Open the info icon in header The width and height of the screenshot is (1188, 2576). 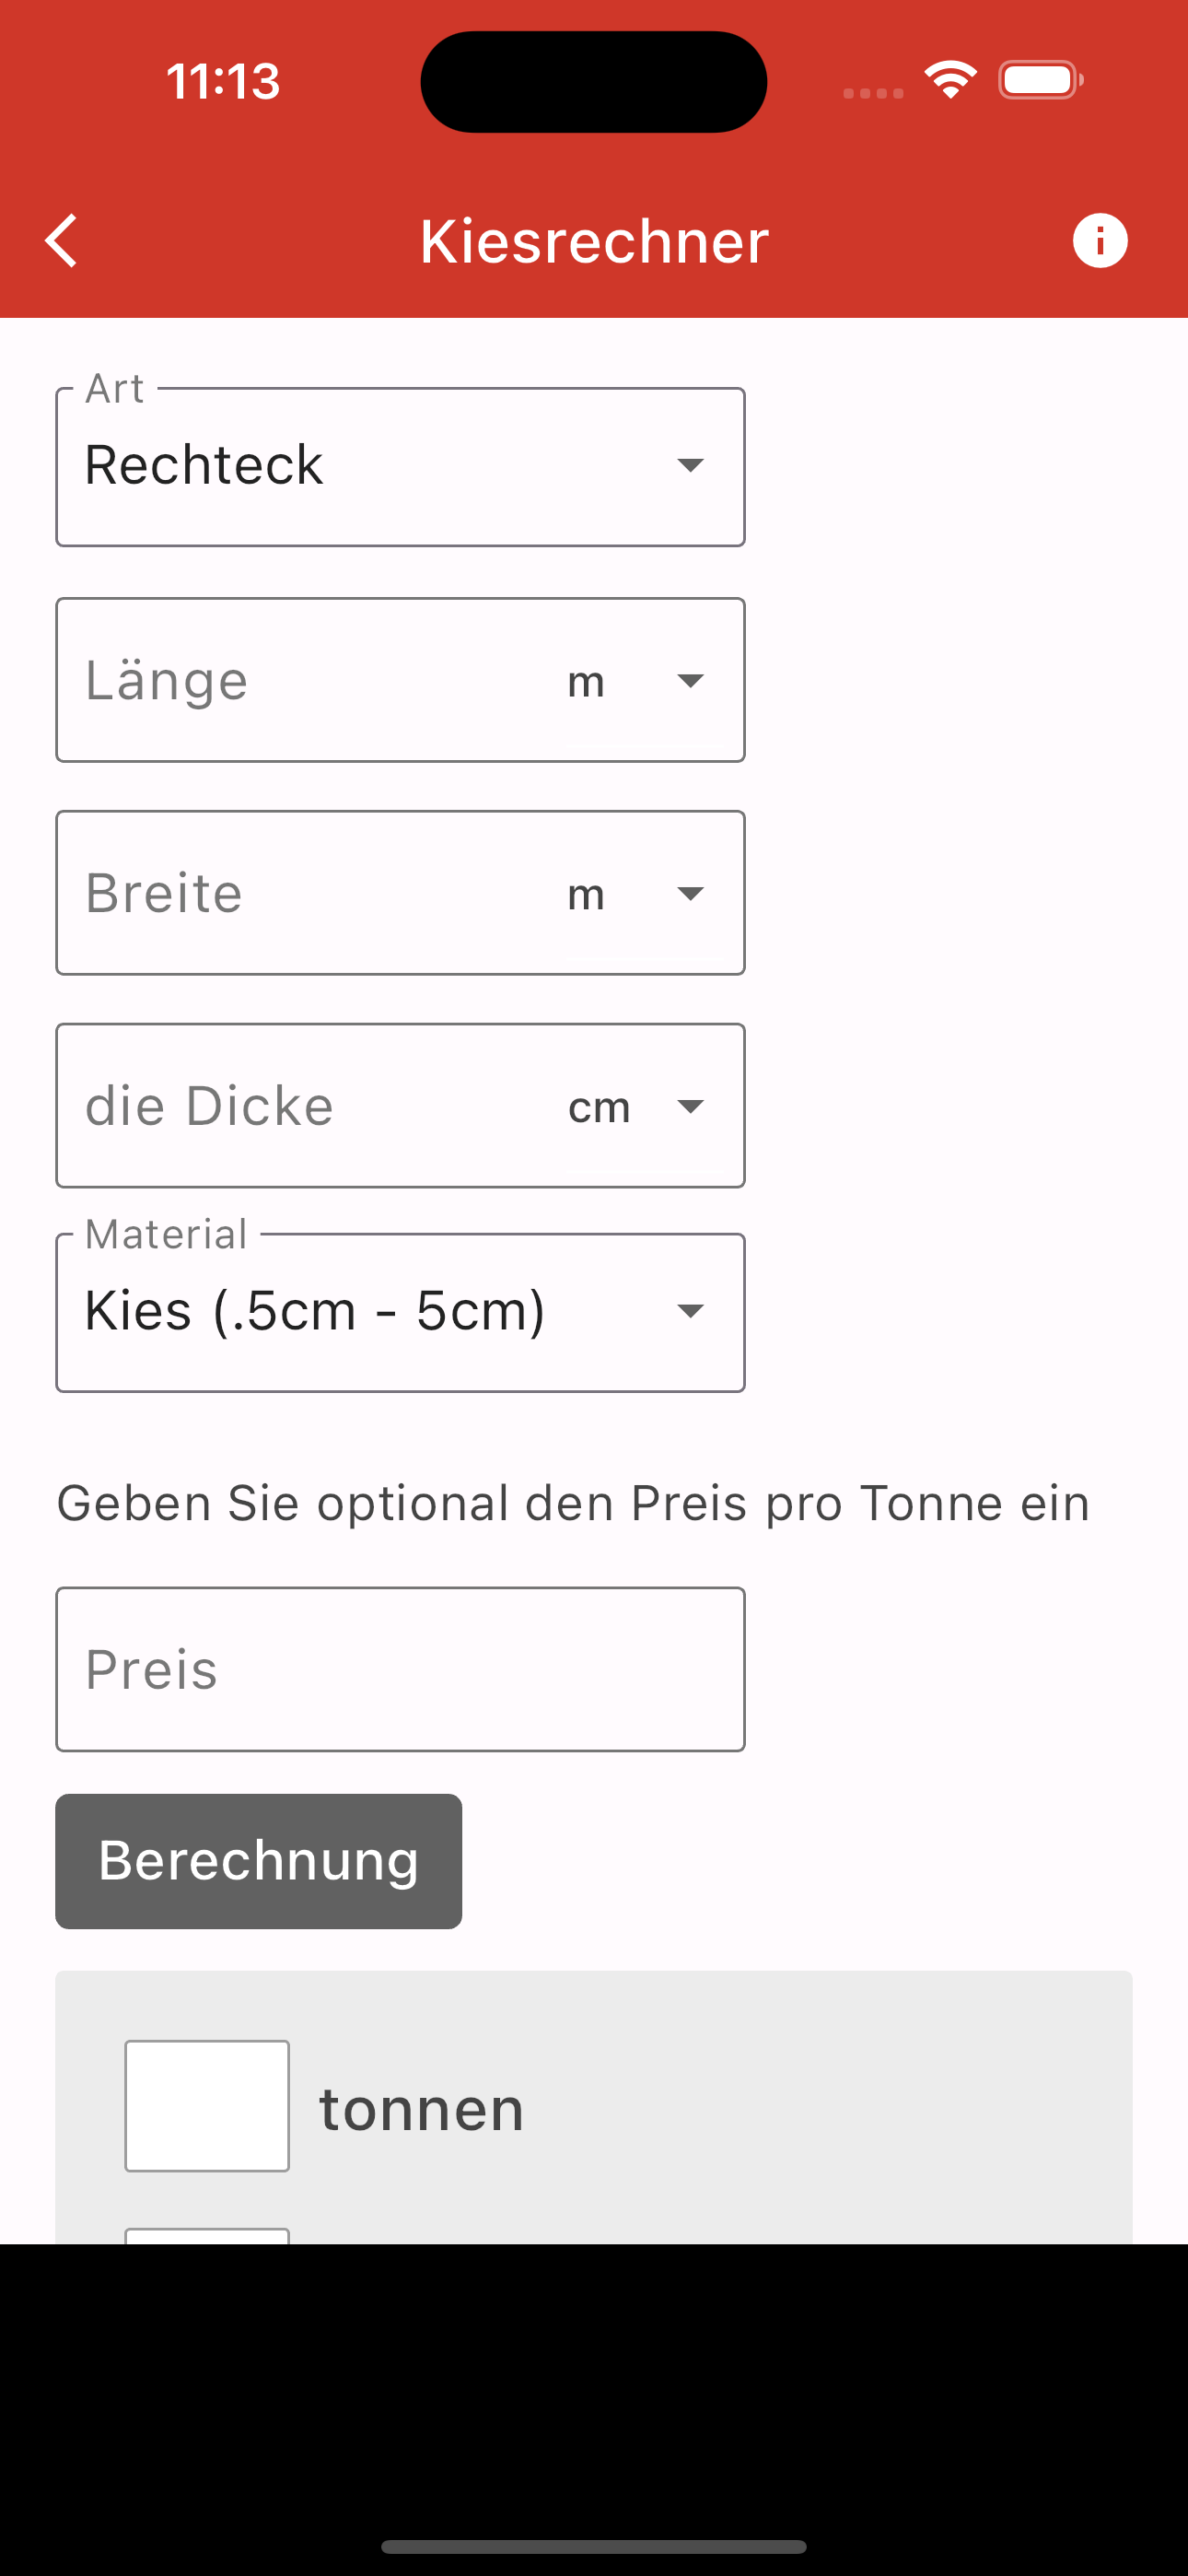pos(1100,241)
